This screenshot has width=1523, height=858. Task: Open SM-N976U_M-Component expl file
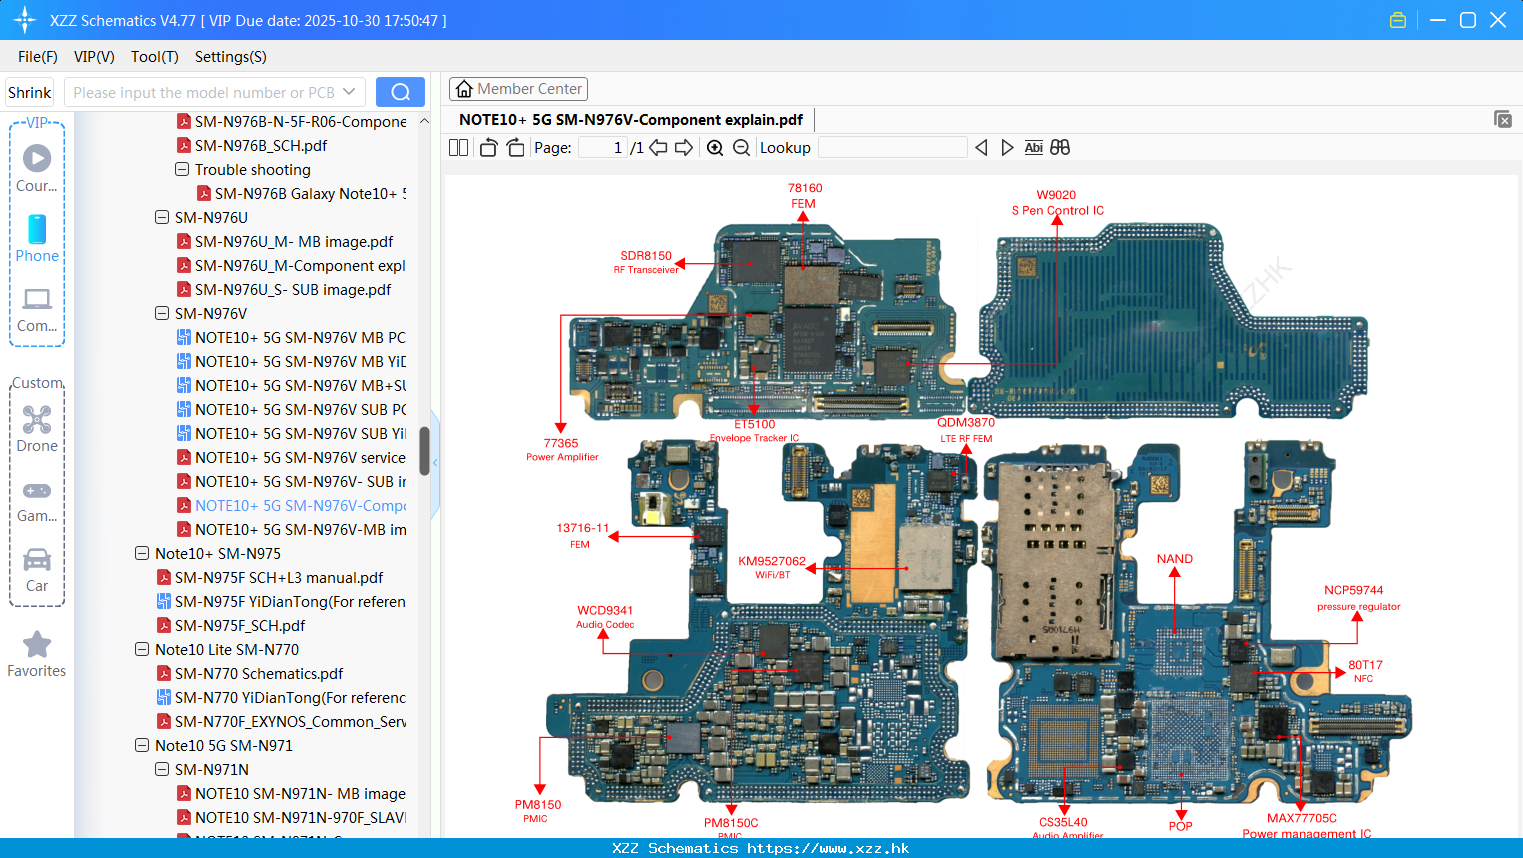(291, 265)
